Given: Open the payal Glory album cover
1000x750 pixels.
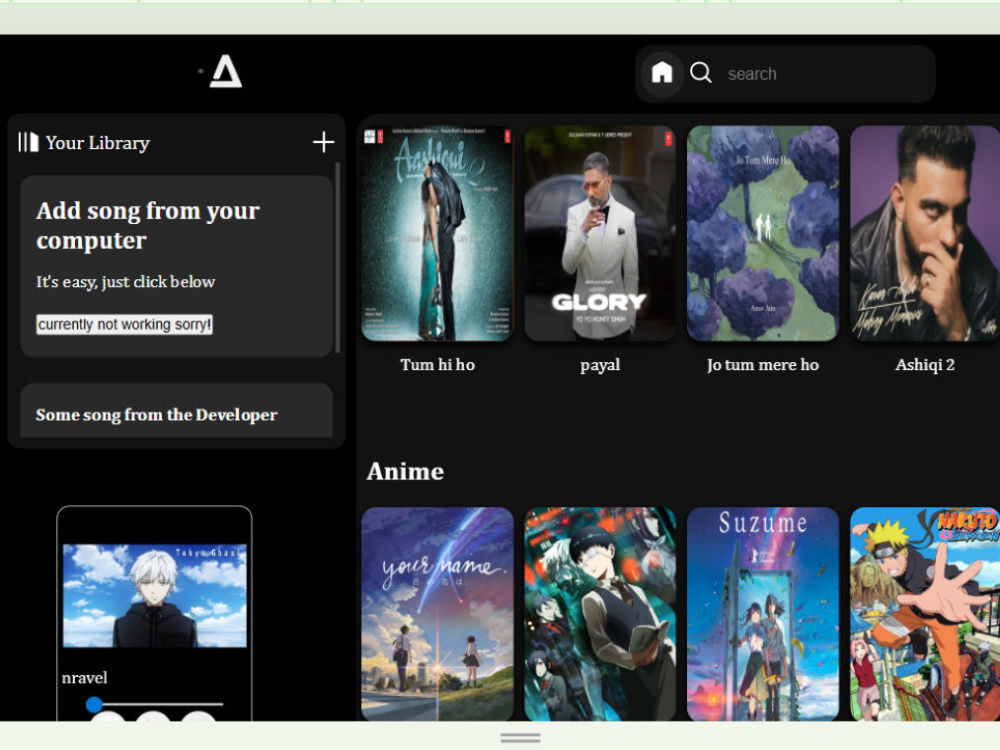Looking at the screenshot, I should click(x=600, y=233).
